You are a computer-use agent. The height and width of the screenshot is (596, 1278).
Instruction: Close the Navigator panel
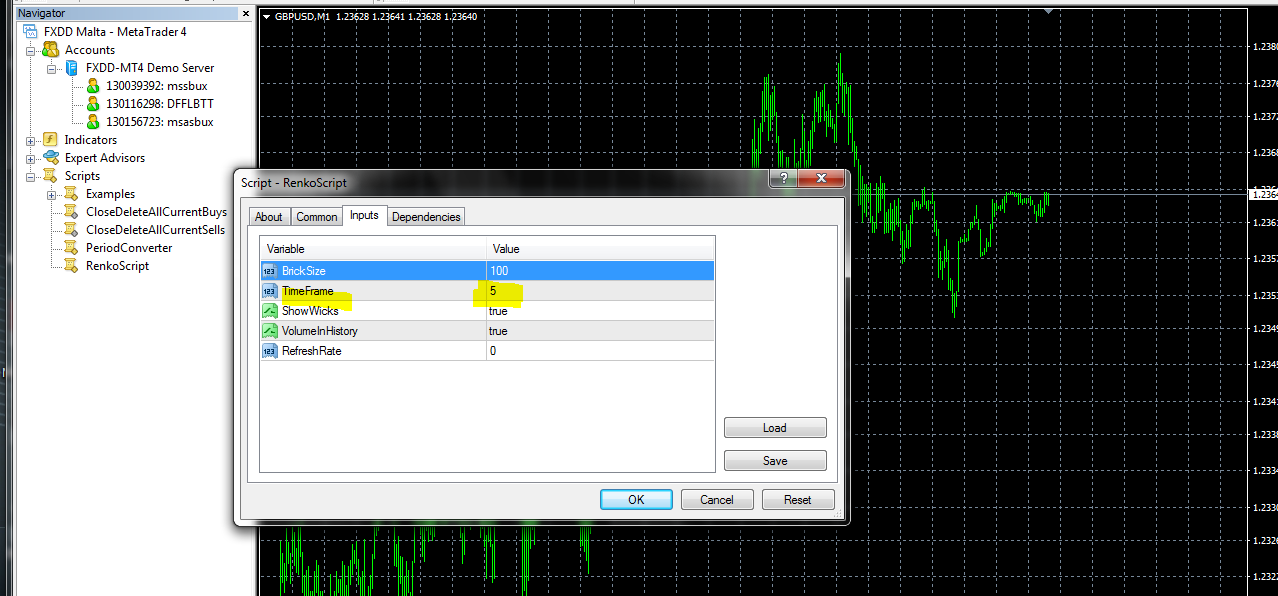click(x=245, y=14)
